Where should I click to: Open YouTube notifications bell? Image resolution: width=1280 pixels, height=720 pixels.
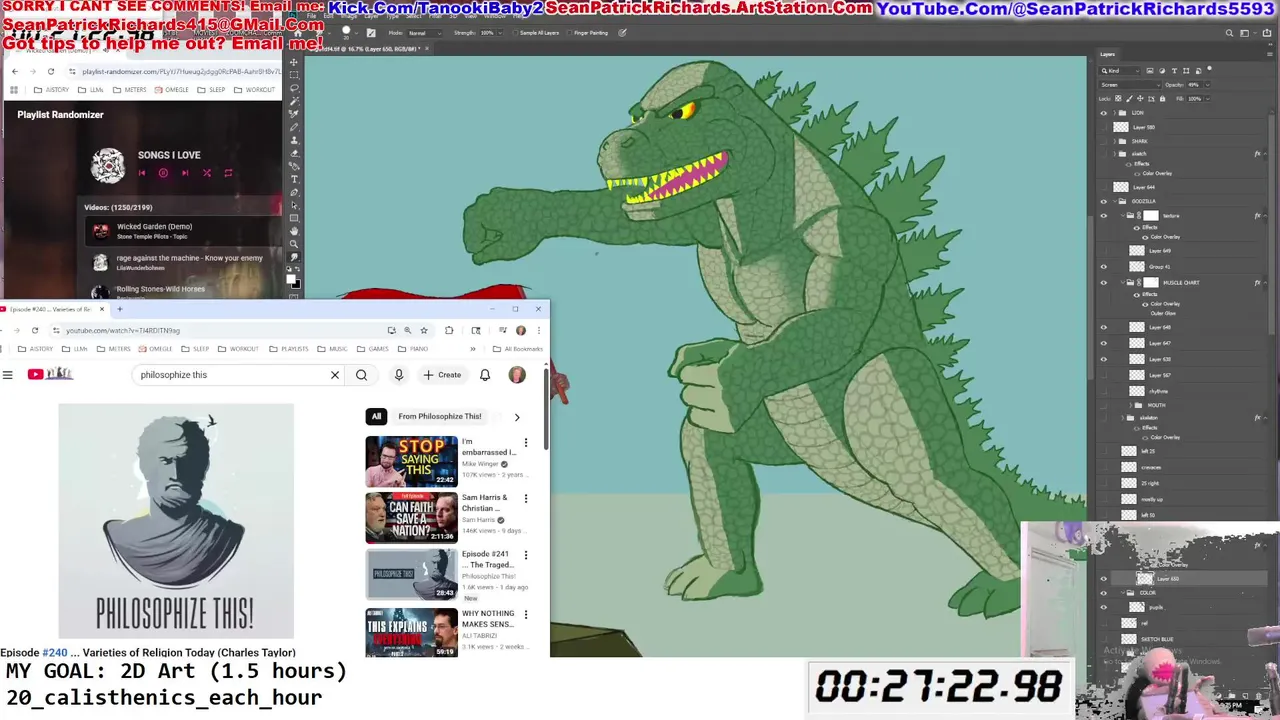click(x=485, y=375)
